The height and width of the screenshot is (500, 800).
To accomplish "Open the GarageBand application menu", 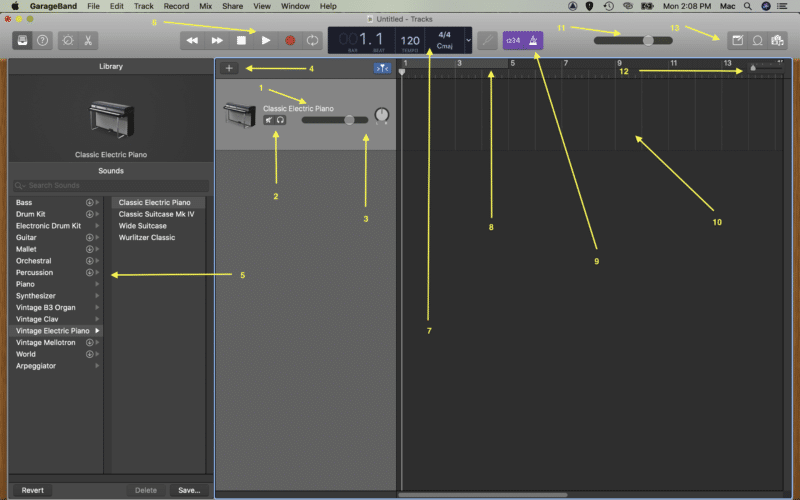I will click(x=53, y=6).
